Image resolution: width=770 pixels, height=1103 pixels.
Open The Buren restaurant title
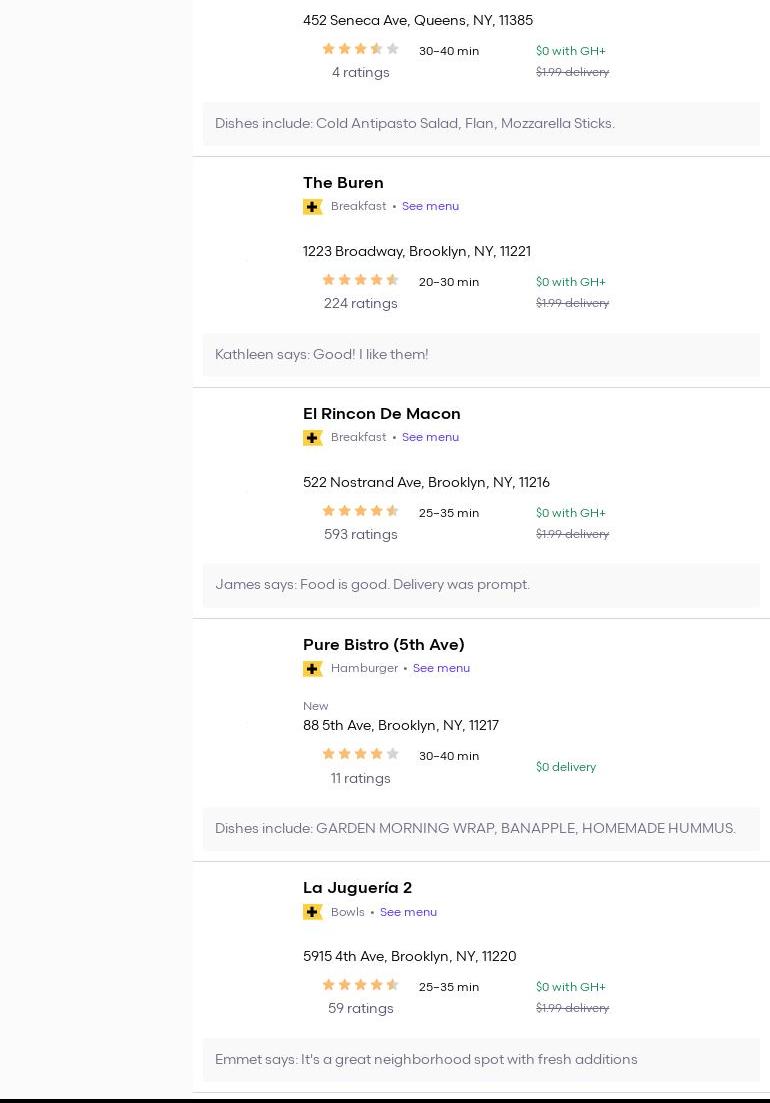click(x=343, y=183)
